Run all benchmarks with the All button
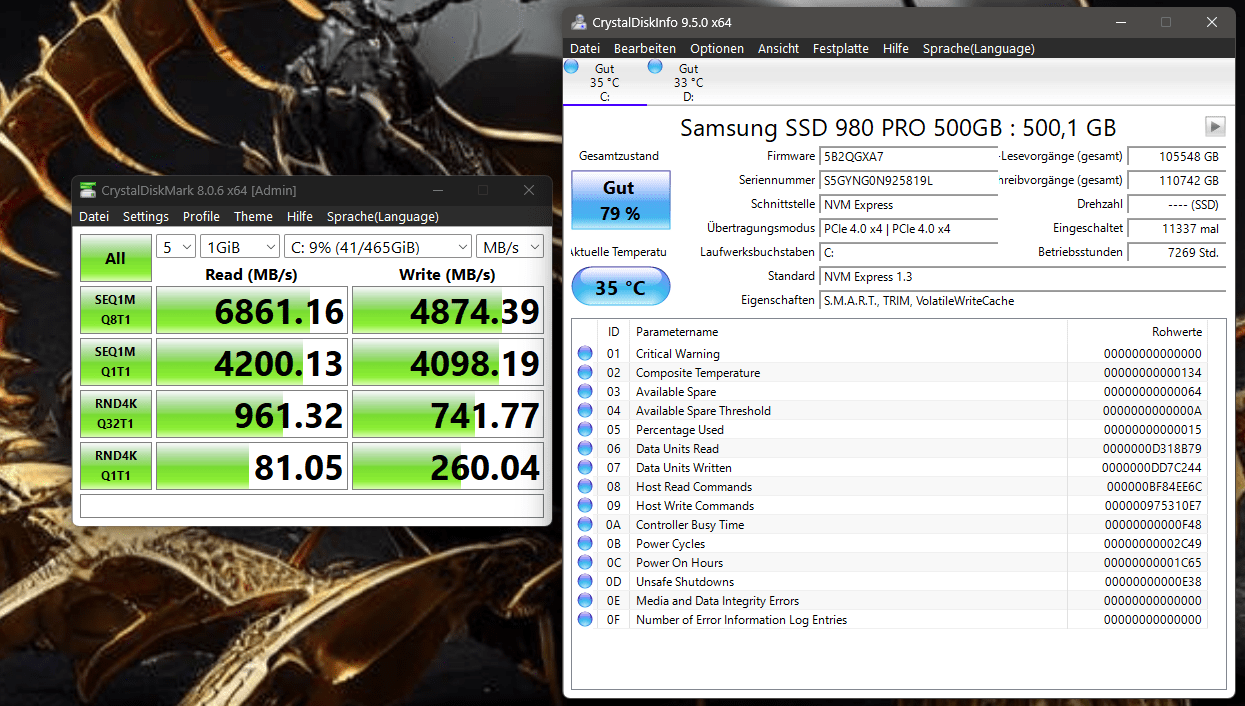The image size is (1245, 706). coord(116,258)
